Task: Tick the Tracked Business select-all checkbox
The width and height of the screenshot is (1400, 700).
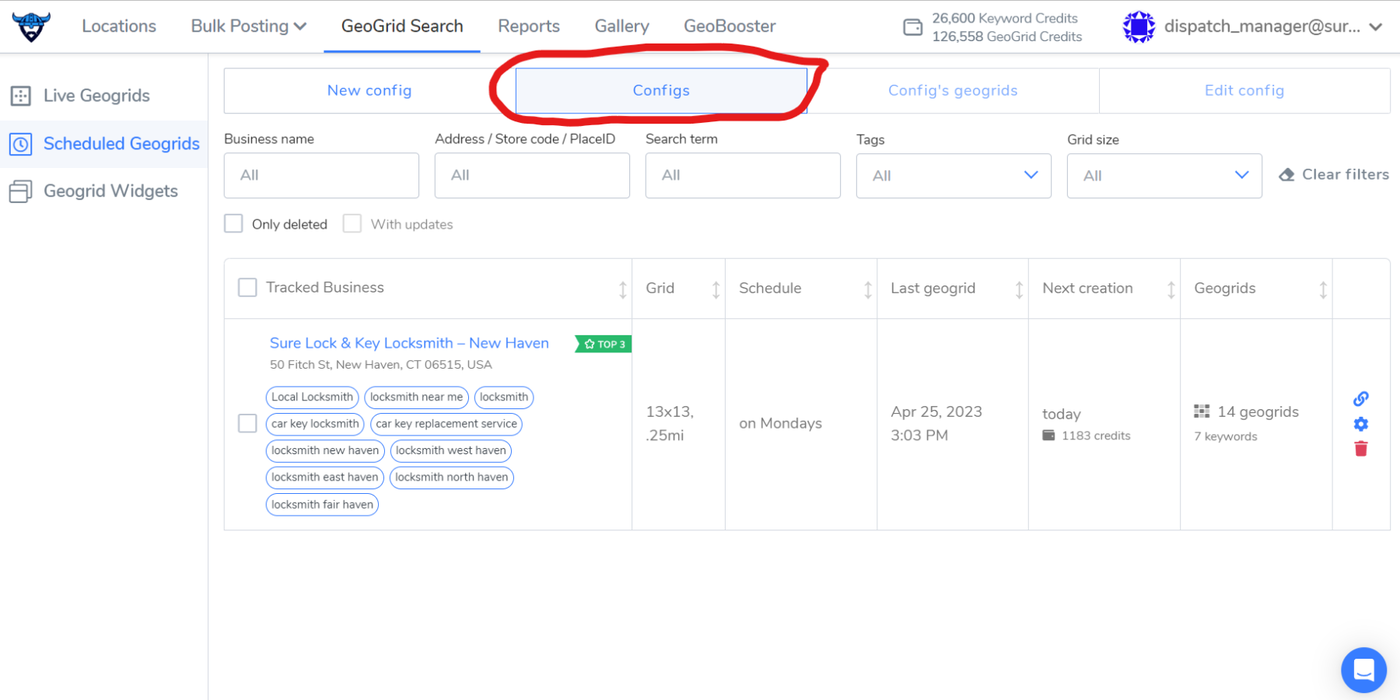Action: click(x=247, y=288)
